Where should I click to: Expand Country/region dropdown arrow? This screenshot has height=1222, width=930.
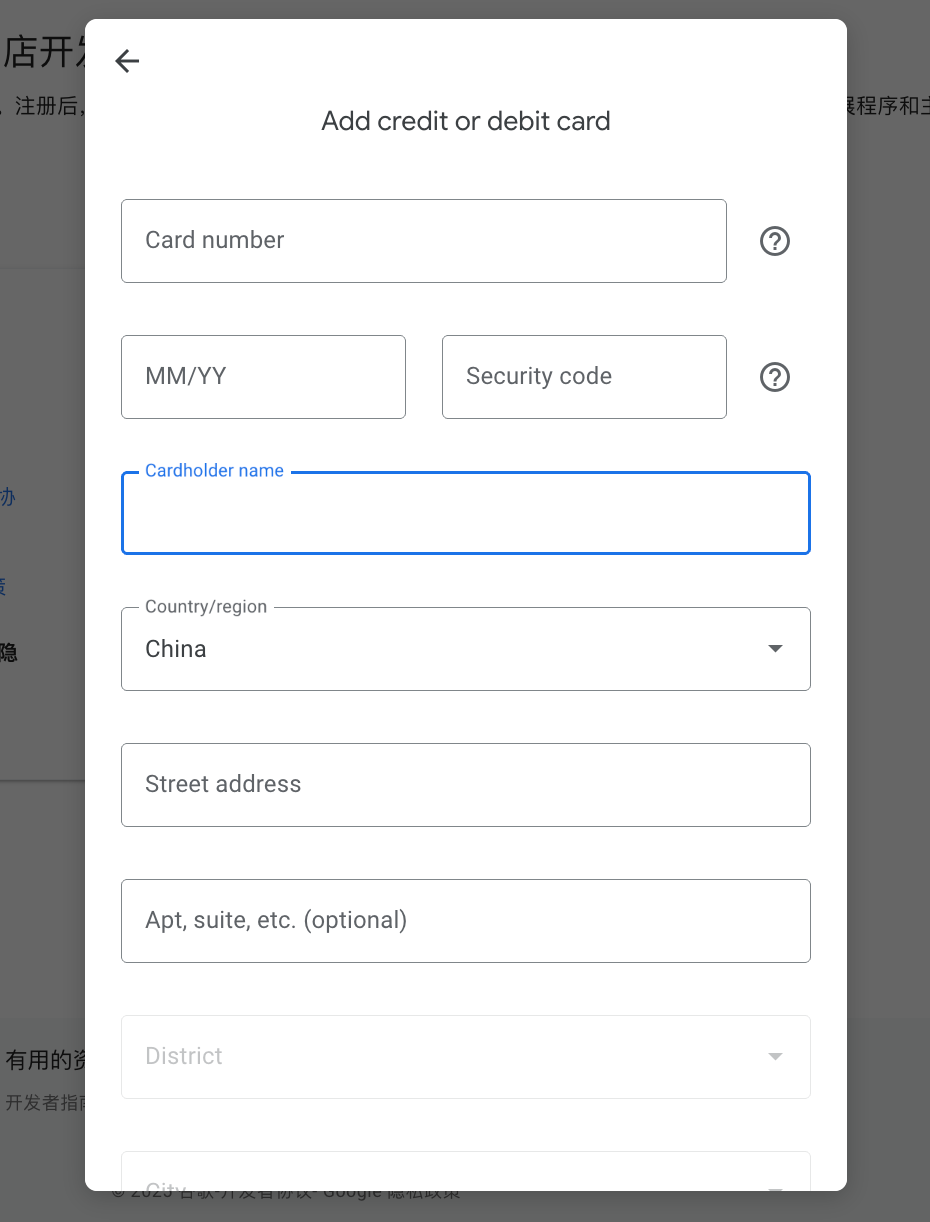coord(775,649)
